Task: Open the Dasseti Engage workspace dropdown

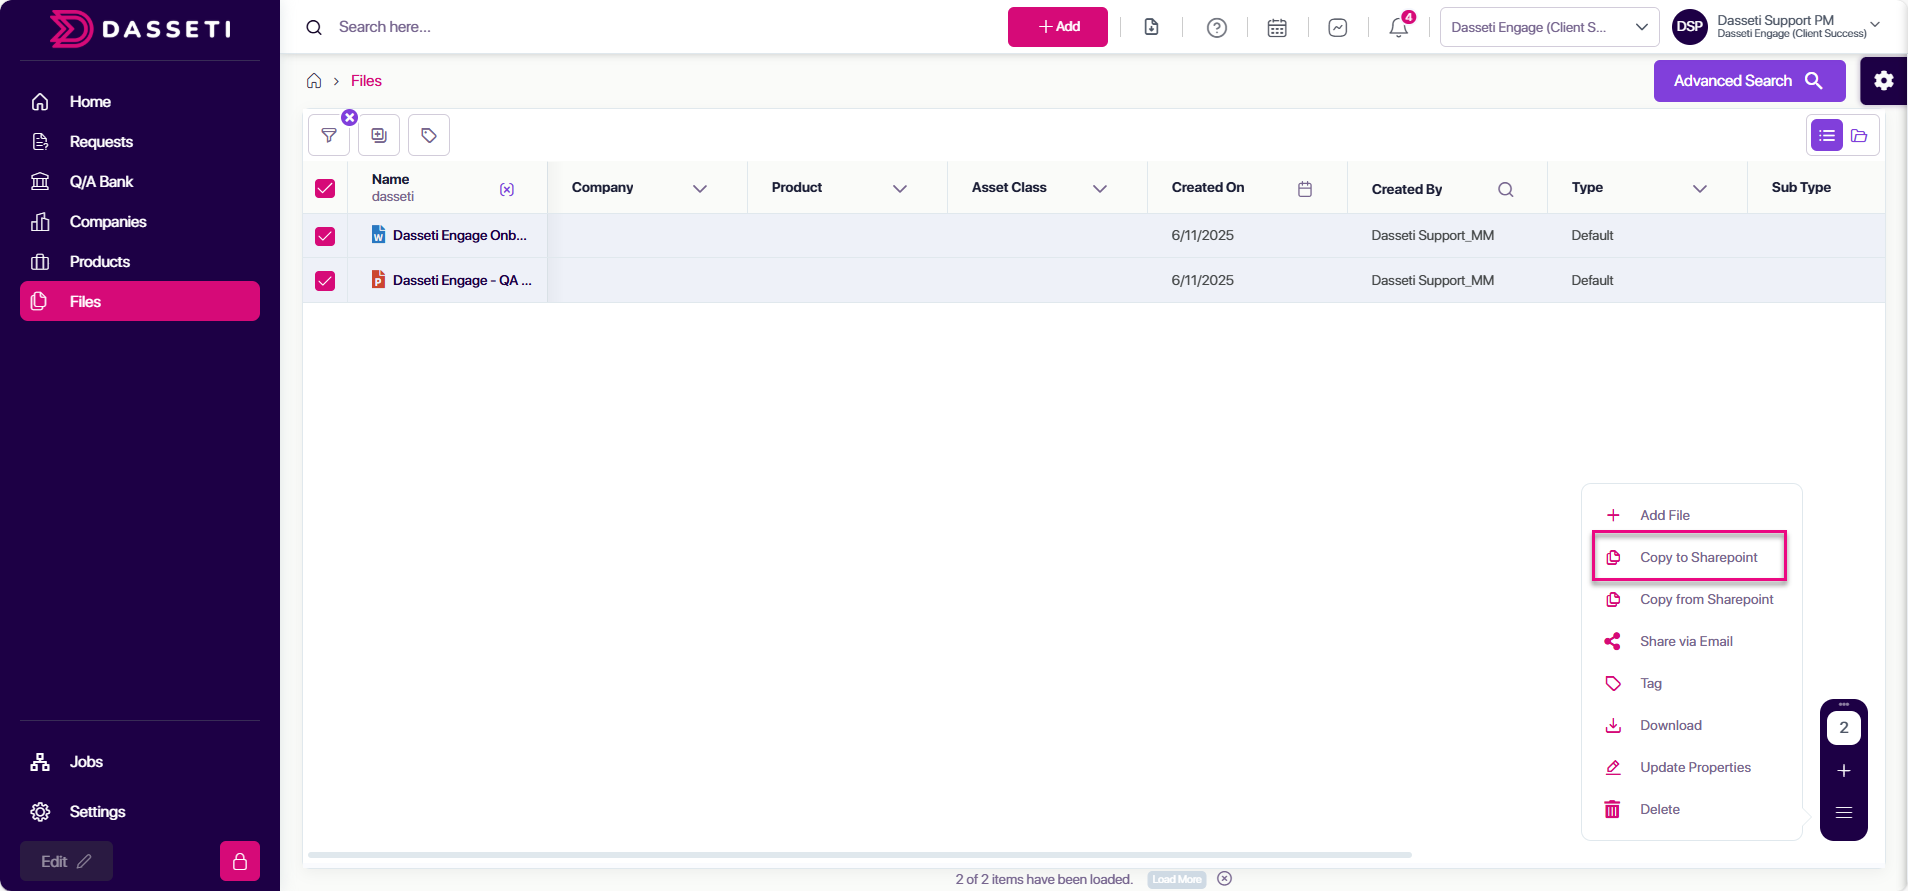Action: tap(1549, 27)
